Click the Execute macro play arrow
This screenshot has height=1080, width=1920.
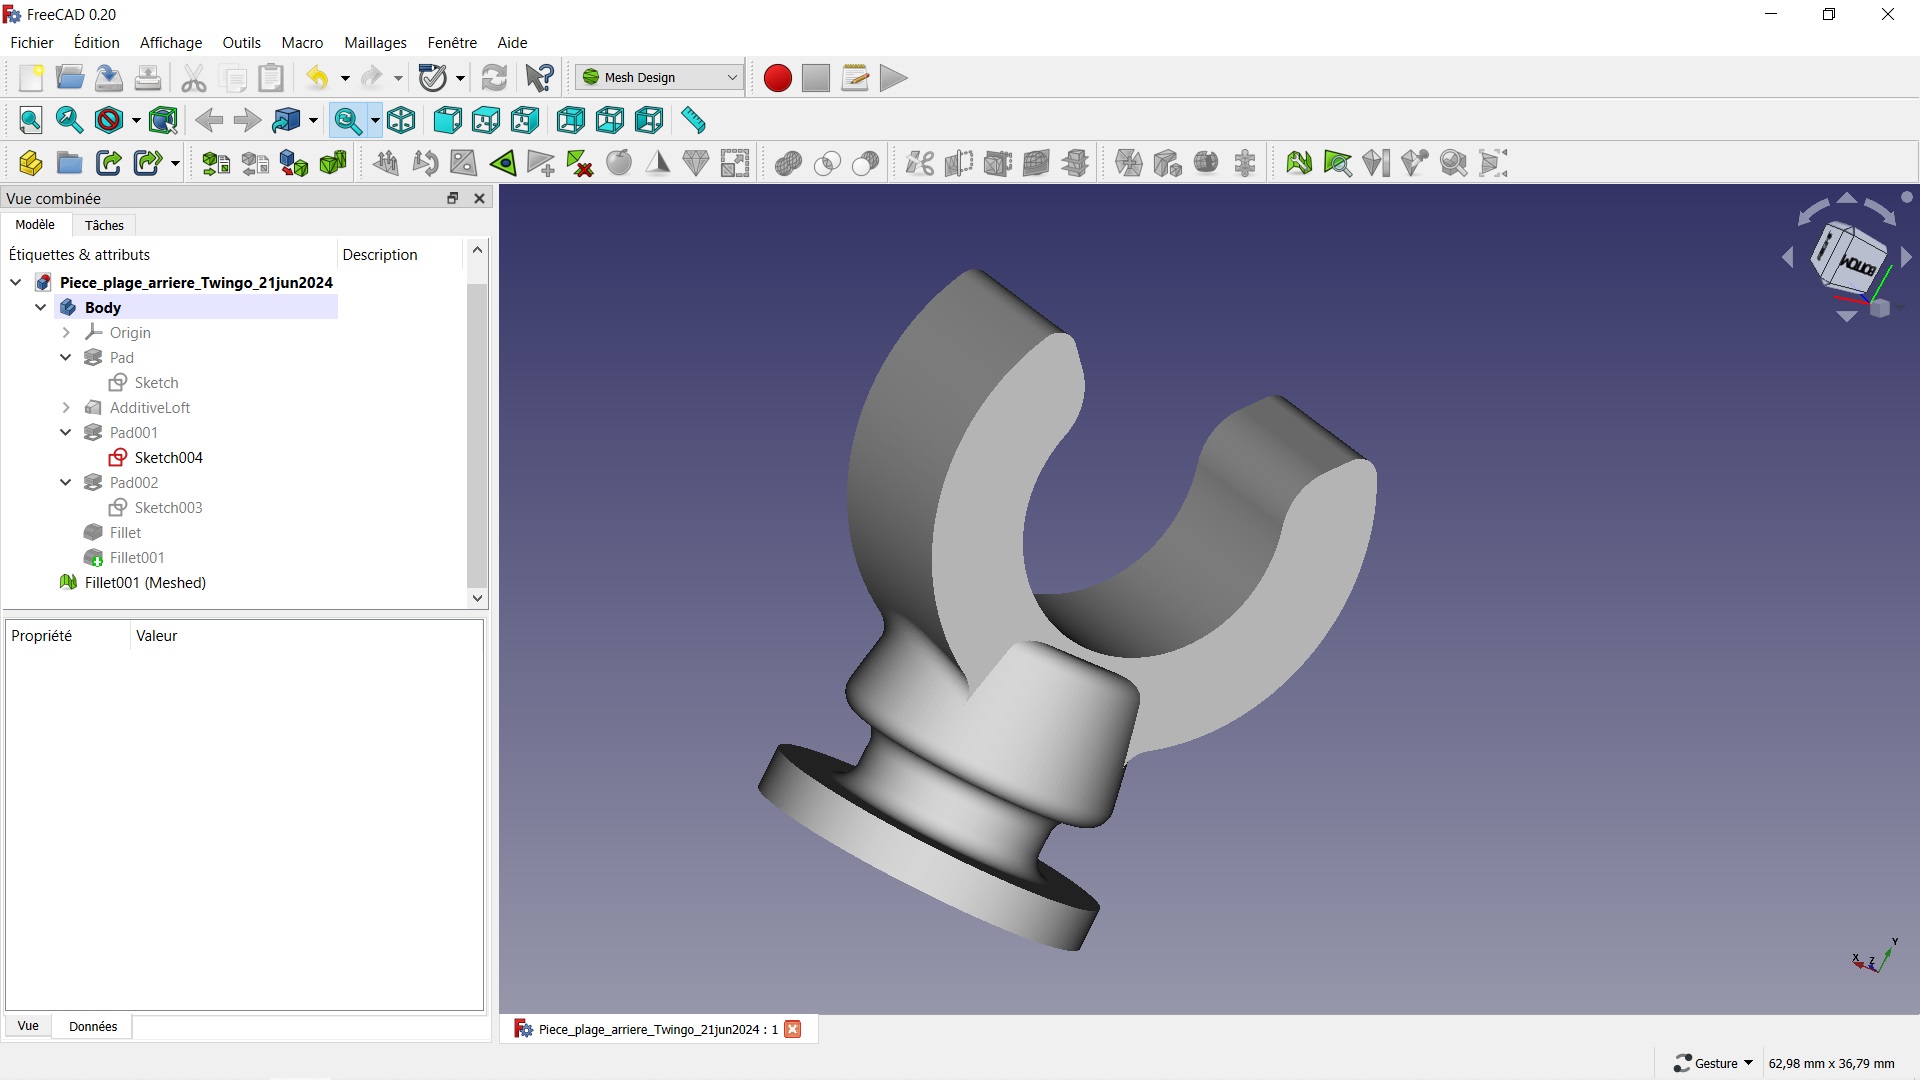(x=893, y=78)
